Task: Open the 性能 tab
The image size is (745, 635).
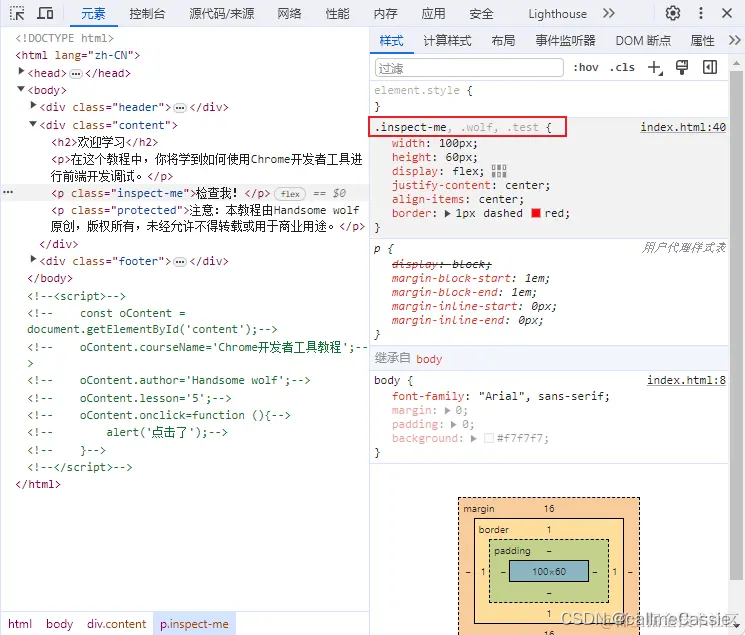Action: pyautogui.click(x=337, y=14)
